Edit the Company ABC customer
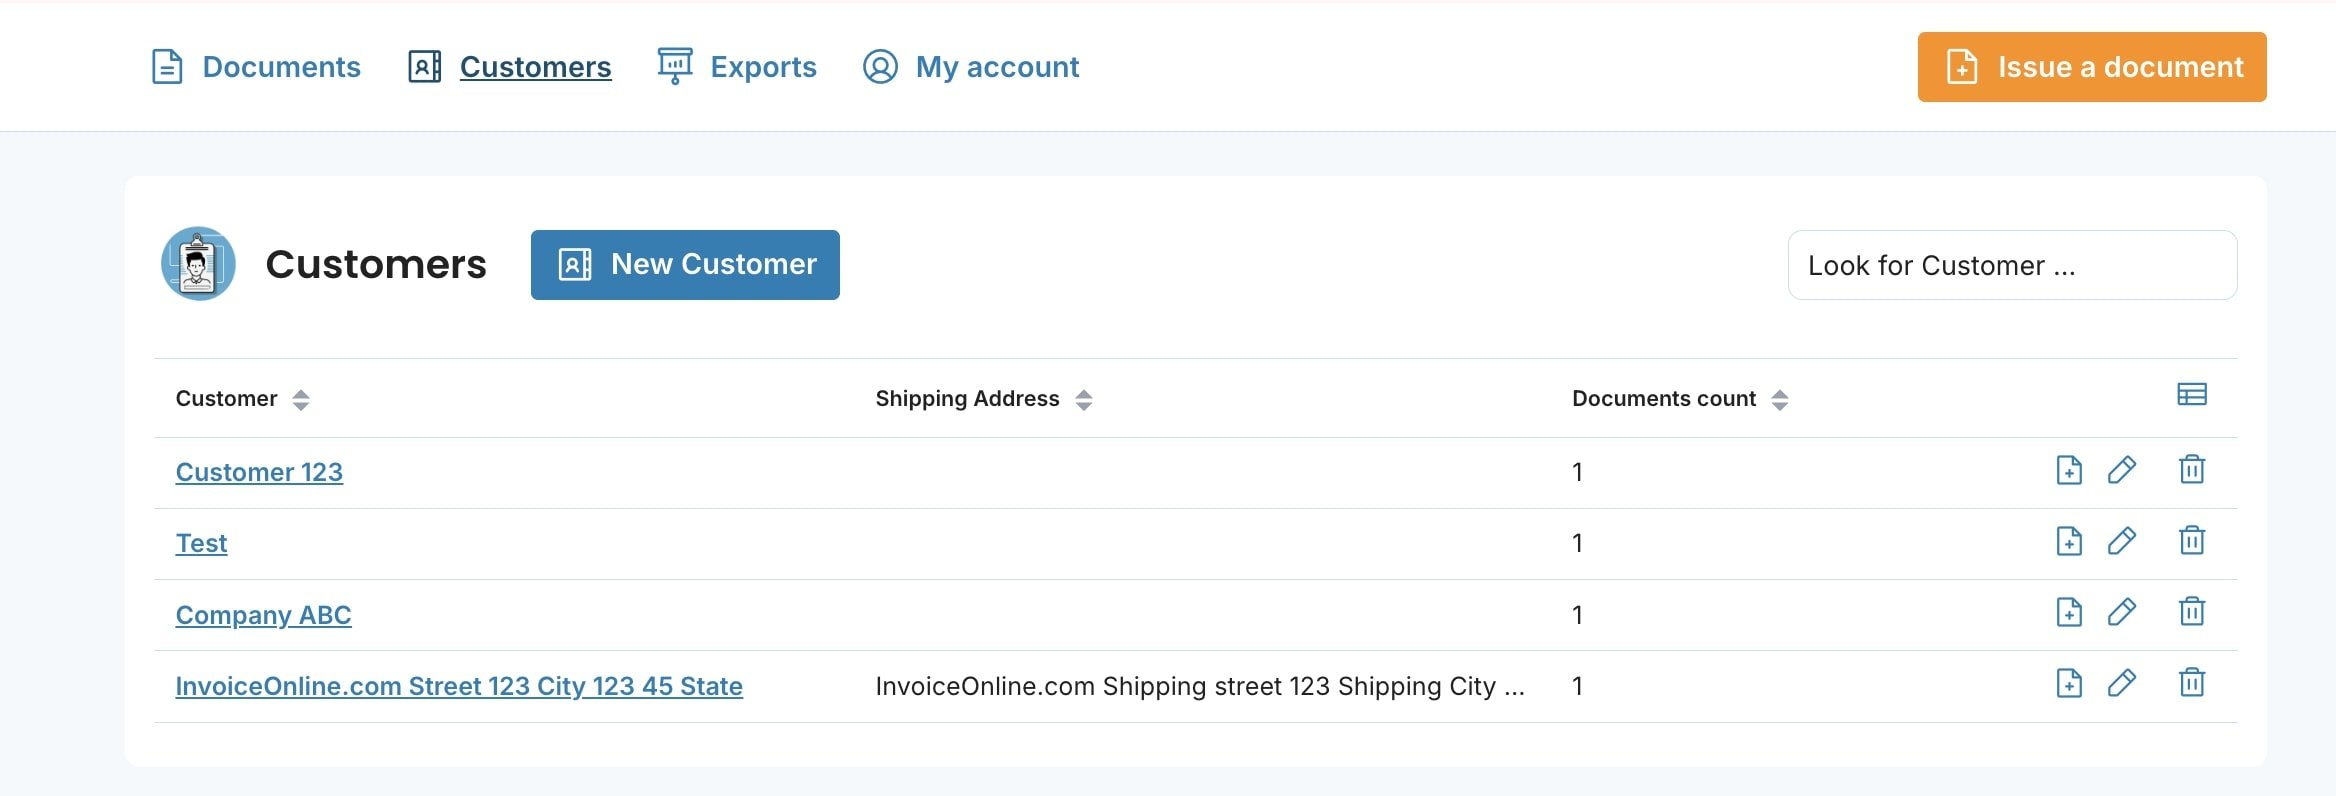Image resolution: width=2336 pixels, height=796 pixels. tap(2121, 612)
